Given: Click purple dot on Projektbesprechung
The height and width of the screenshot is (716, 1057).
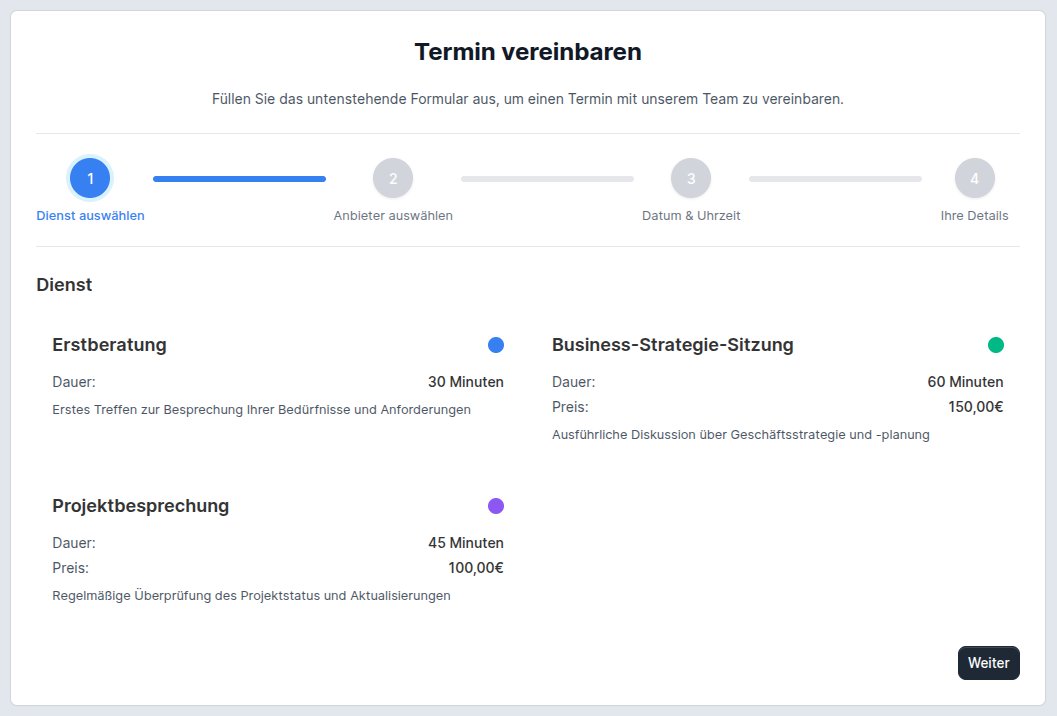Looking at the screenshot, I should tap(496, 506).
